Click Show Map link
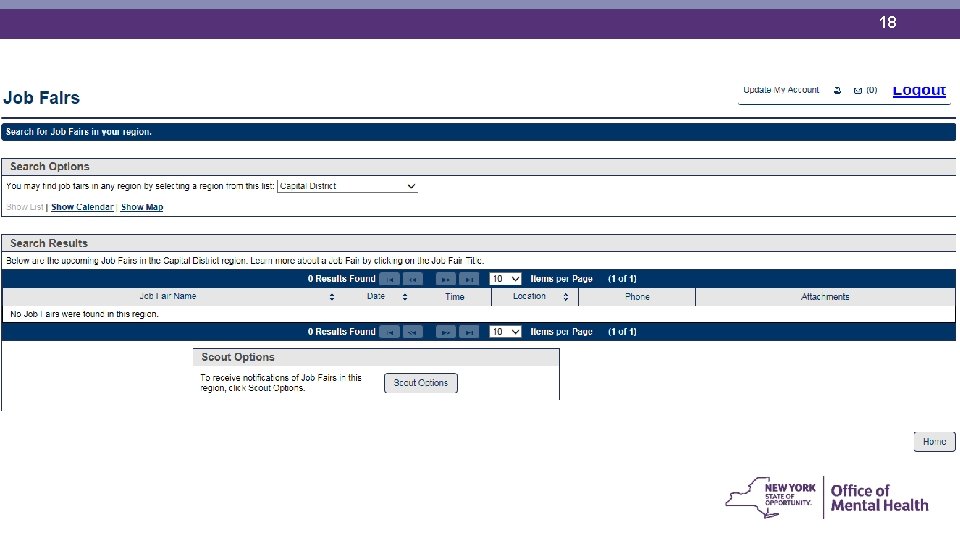 [142, 207]
